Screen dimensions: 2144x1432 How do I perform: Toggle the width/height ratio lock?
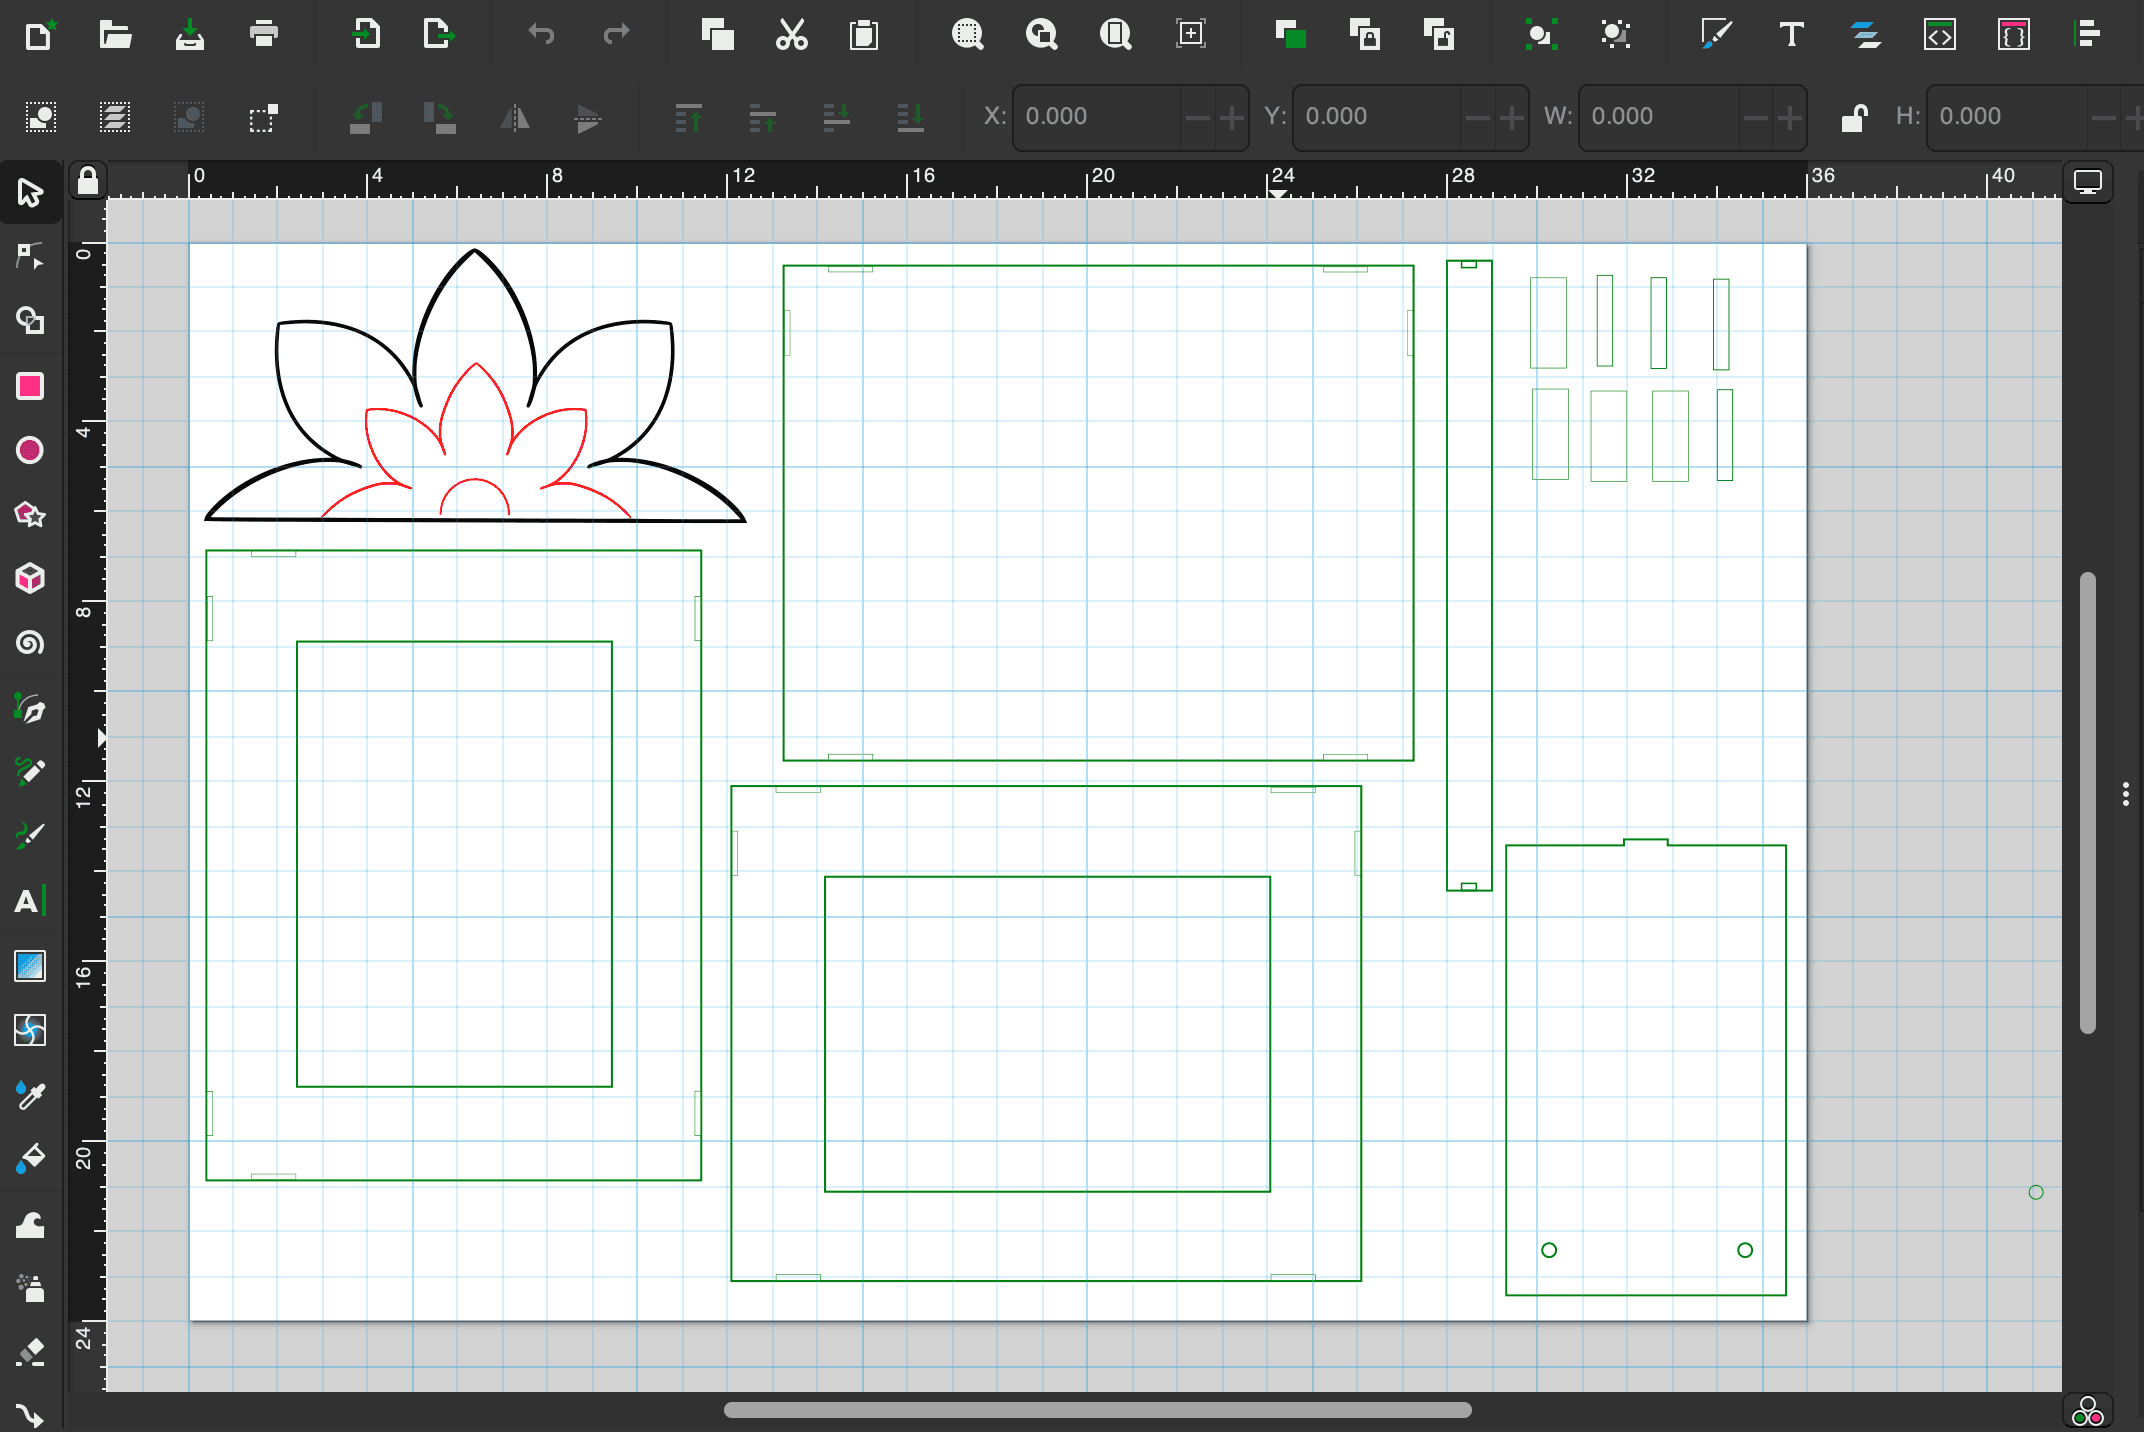point(1854,117)
